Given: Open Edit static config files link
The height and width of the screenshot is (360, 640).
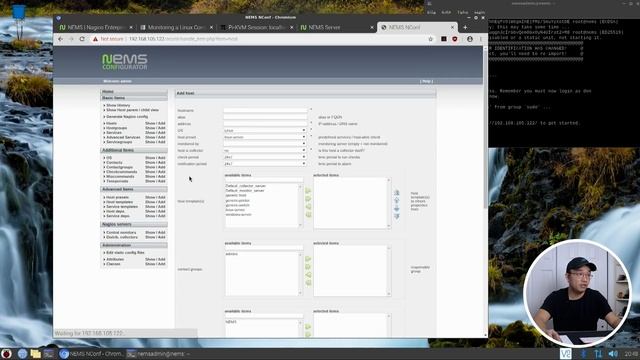Looking at the screenshot, I should 125,253.
